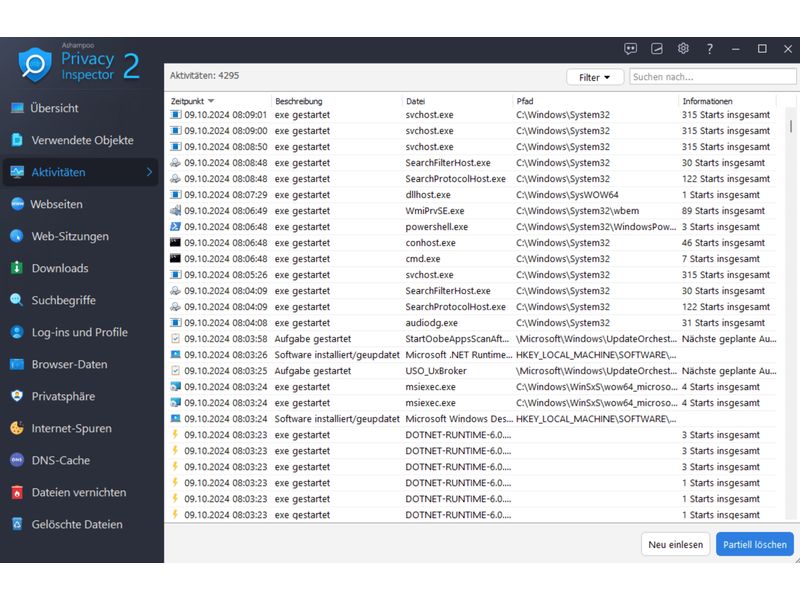
Task: Toggle sort arrow on Zeitpunkt column
Action: pyautogui.click(x=211, y=101)
